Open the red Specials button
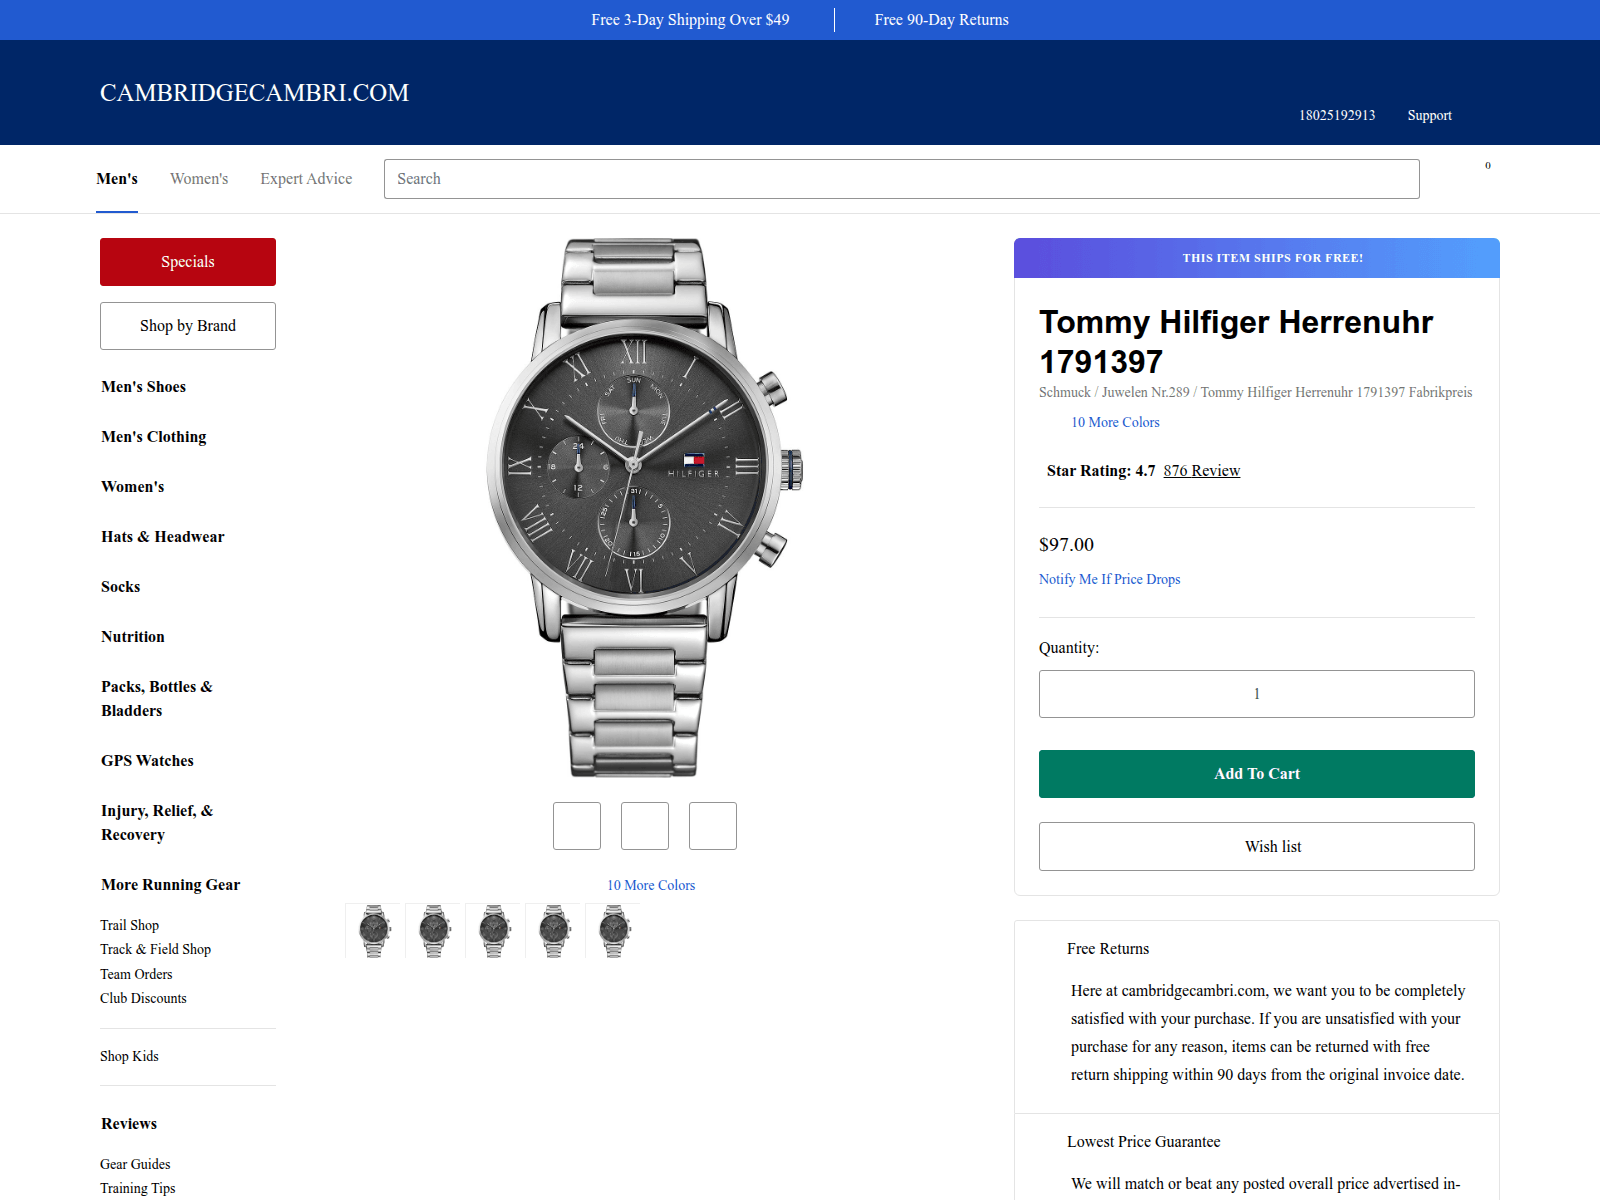The width and height of the screenshot is (1600, 1200). click(x=188, y=262)
